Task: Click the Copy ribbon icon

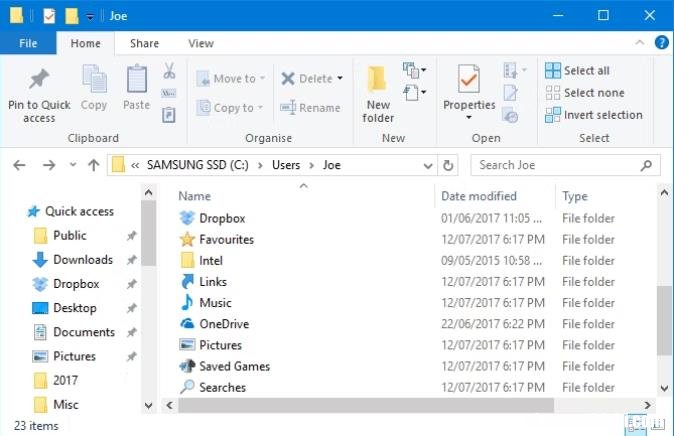Action: (94, 79)
